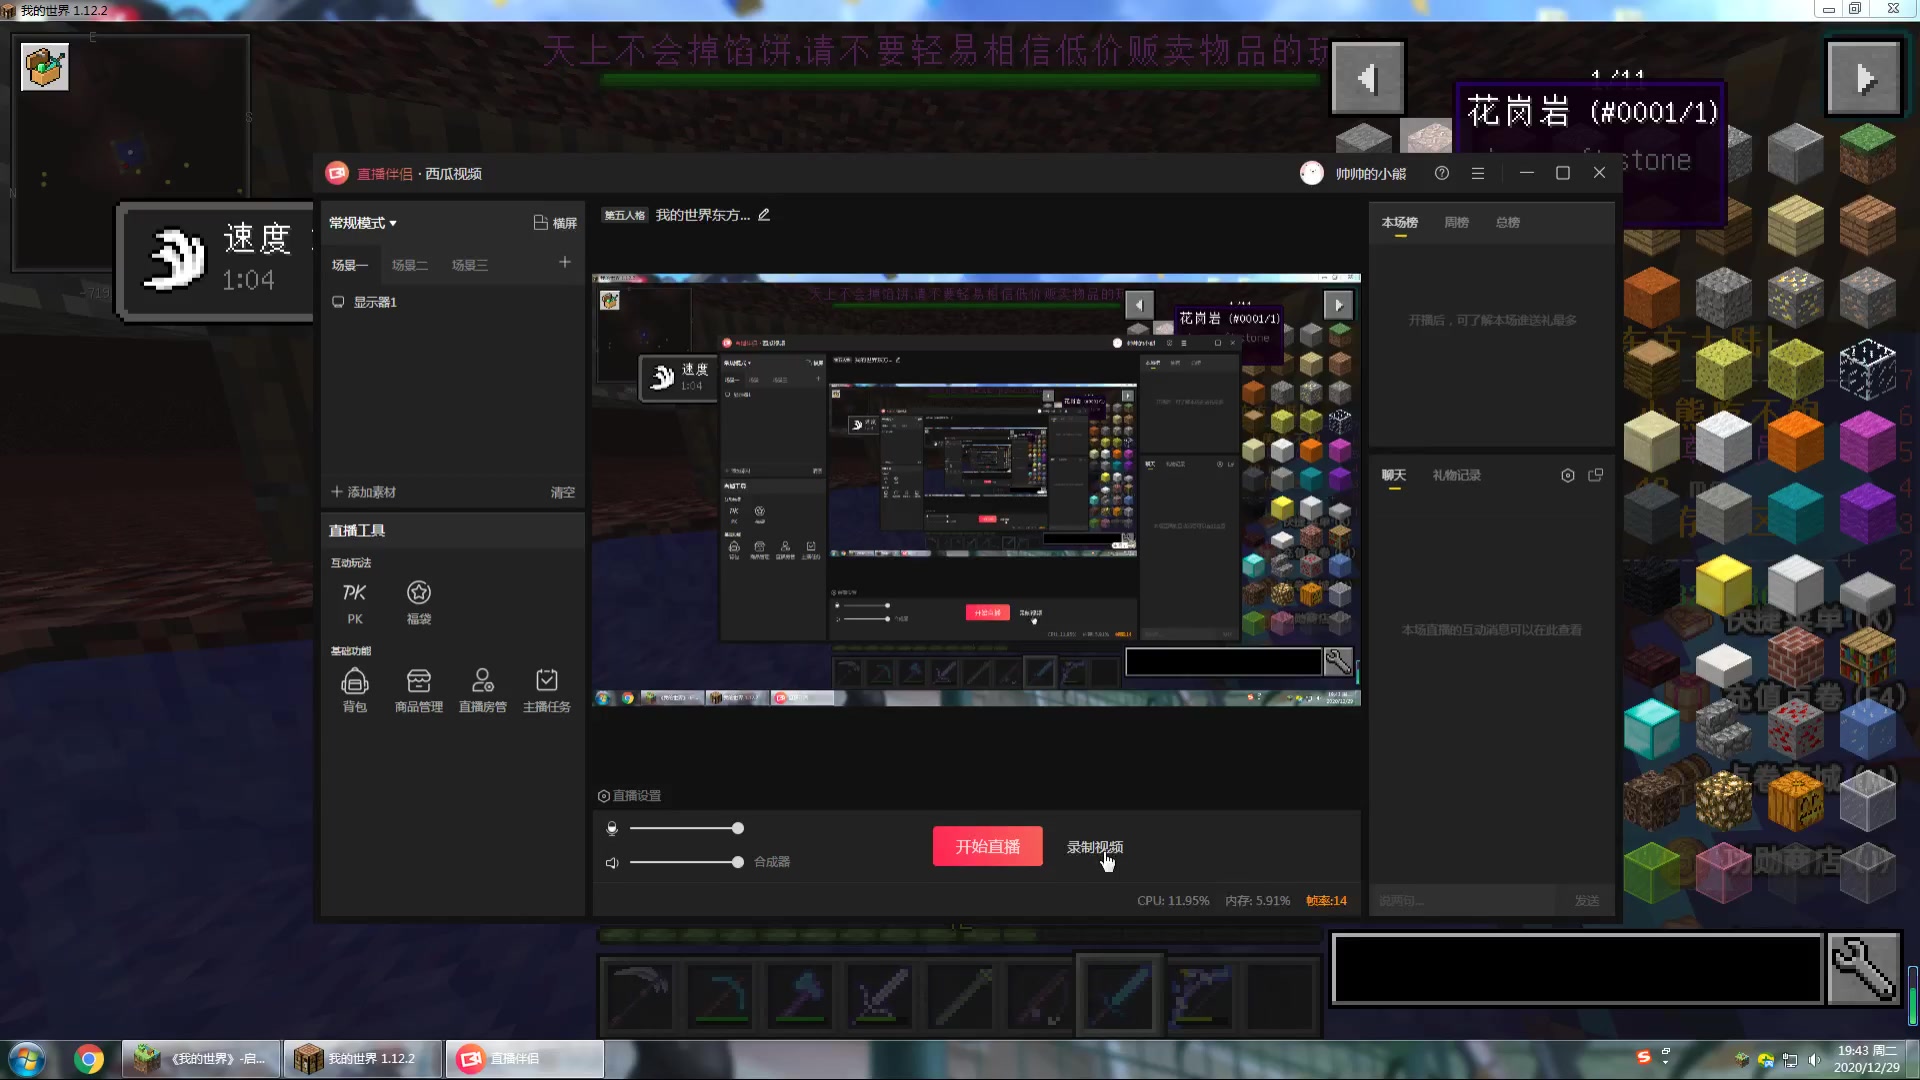This screenshot has width=1920, height=1080.
Task: Open 主播任务 streamer tasks
Action: [546, 691]
